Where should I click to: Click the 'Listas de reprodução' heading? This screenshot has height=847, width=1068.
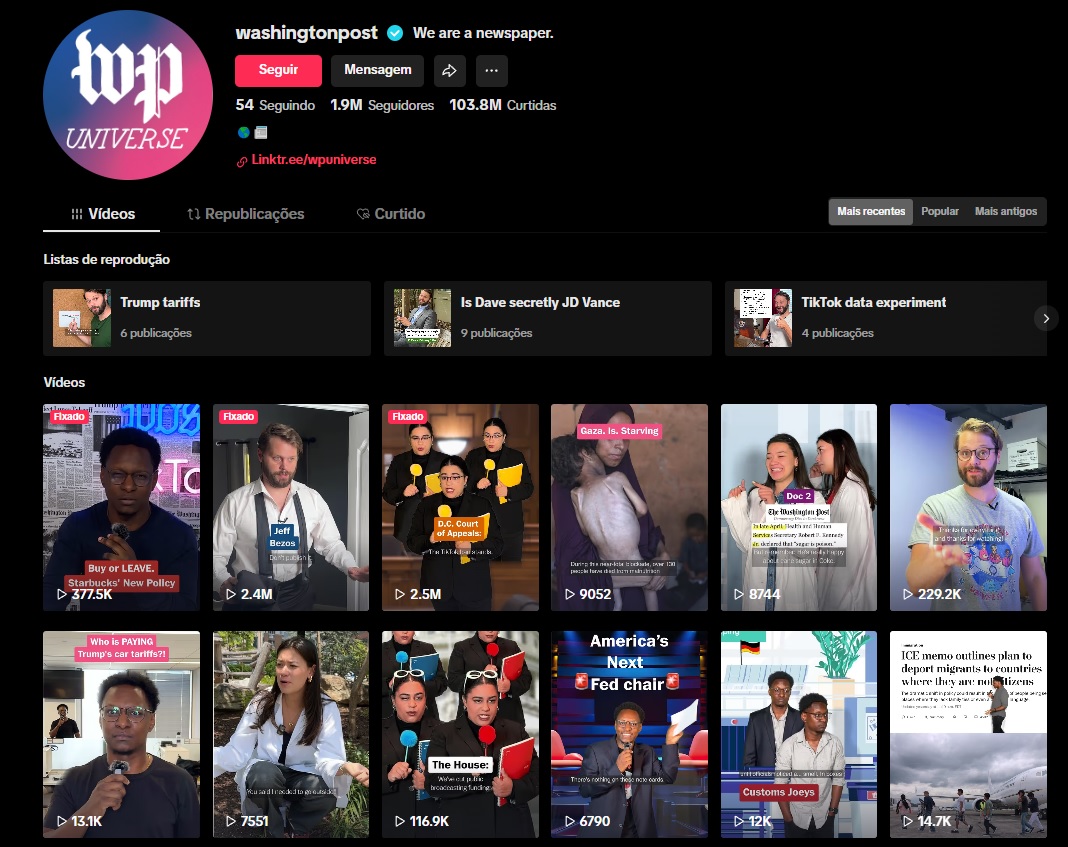click(x=107, y=259)
